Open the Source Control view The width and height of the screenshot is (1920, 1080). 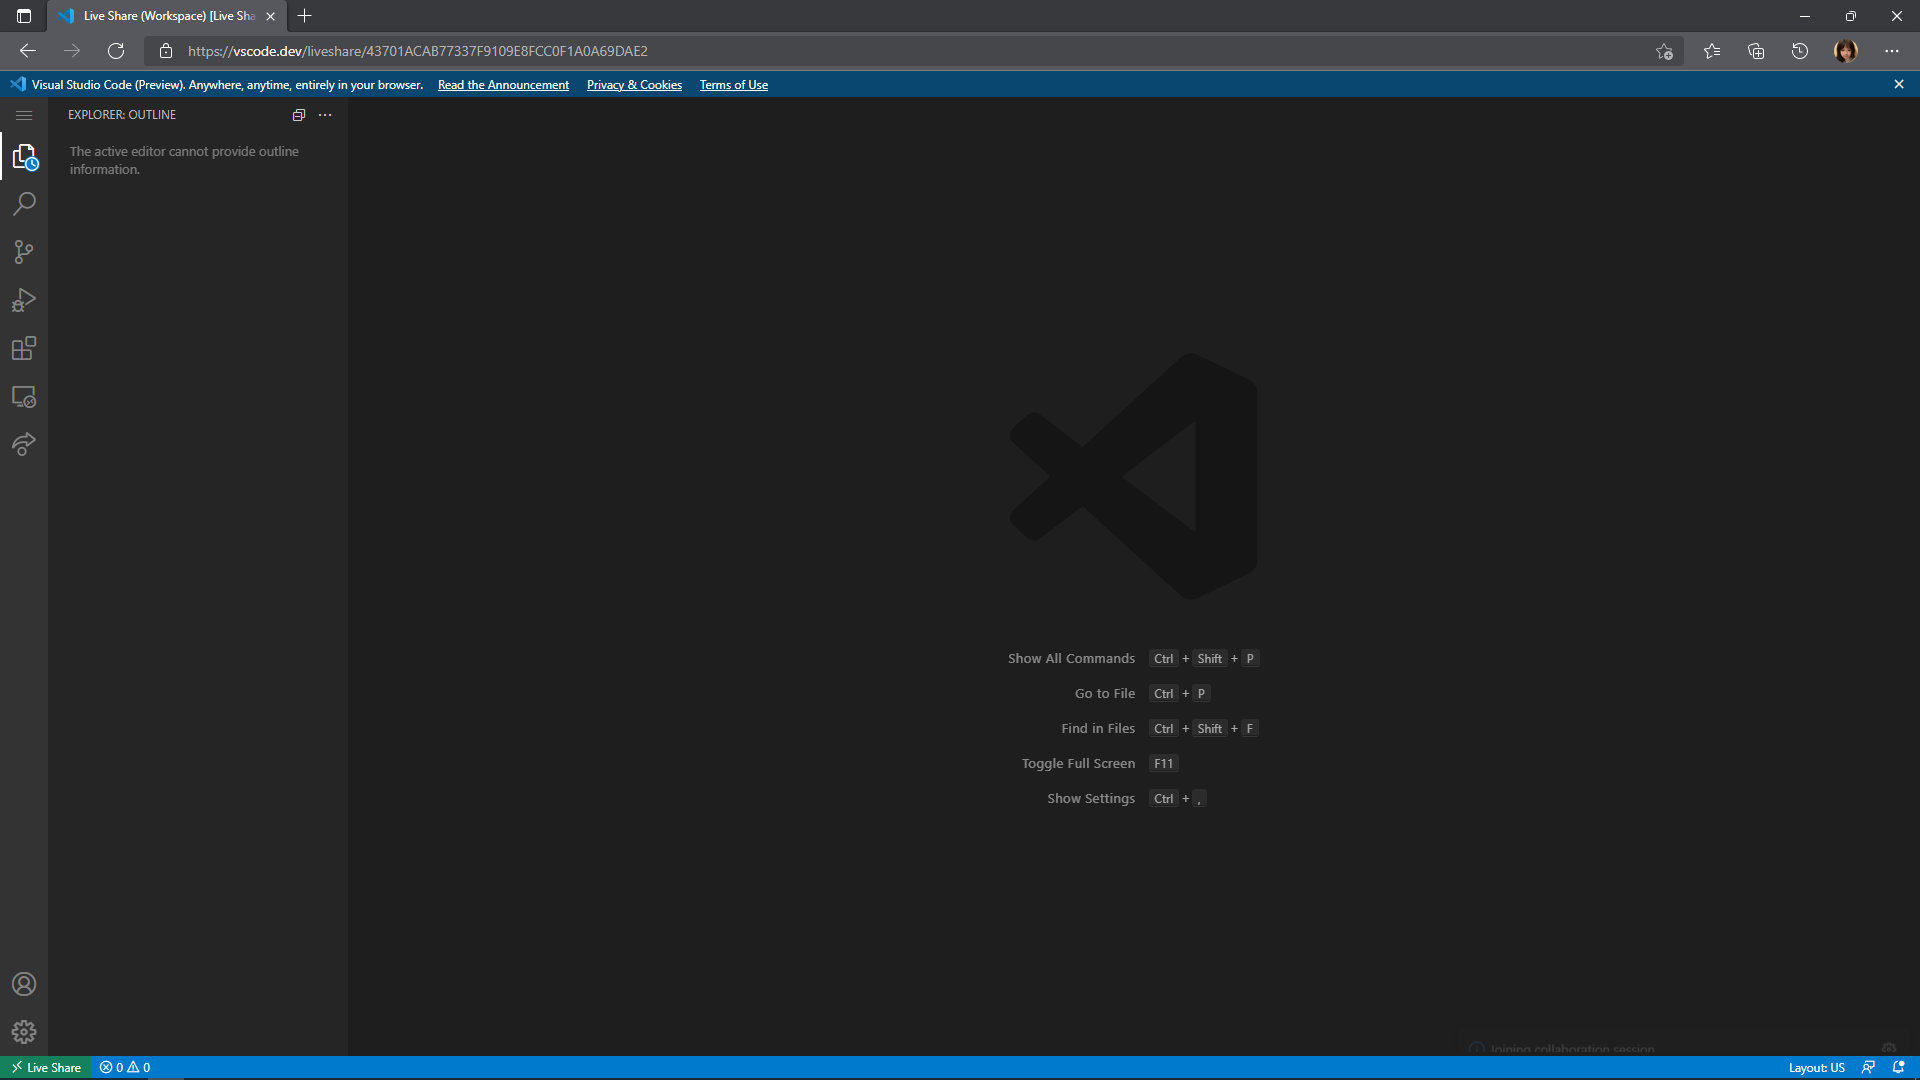point(24,252)
